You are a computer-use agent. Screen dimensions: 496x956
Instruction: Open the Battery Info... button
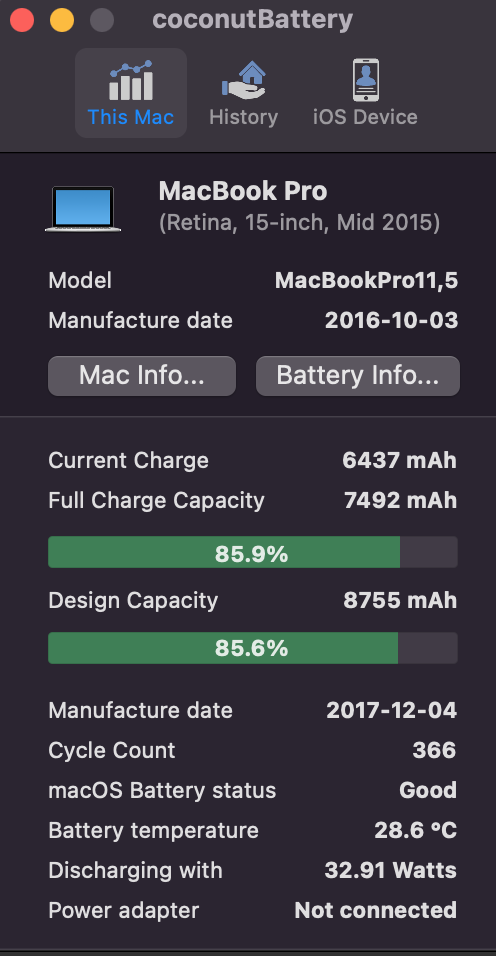[x=358, y=376]
